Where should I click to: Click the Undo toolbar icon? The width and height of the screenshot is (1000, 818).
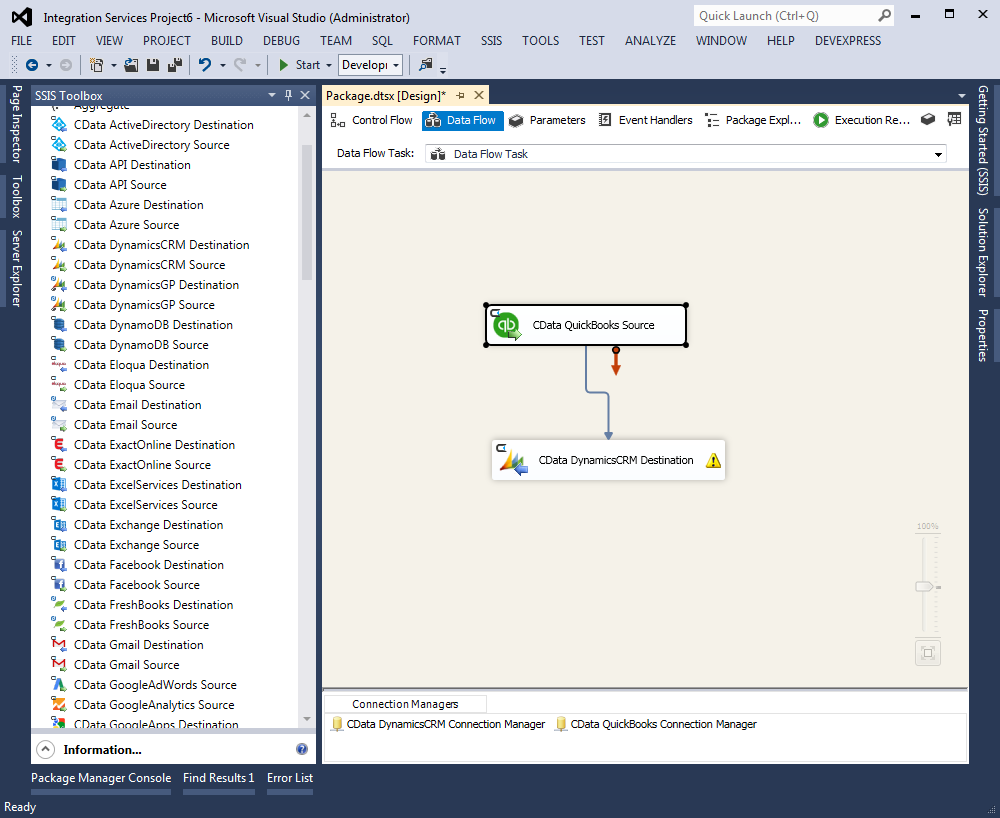(x=205, y=65)
